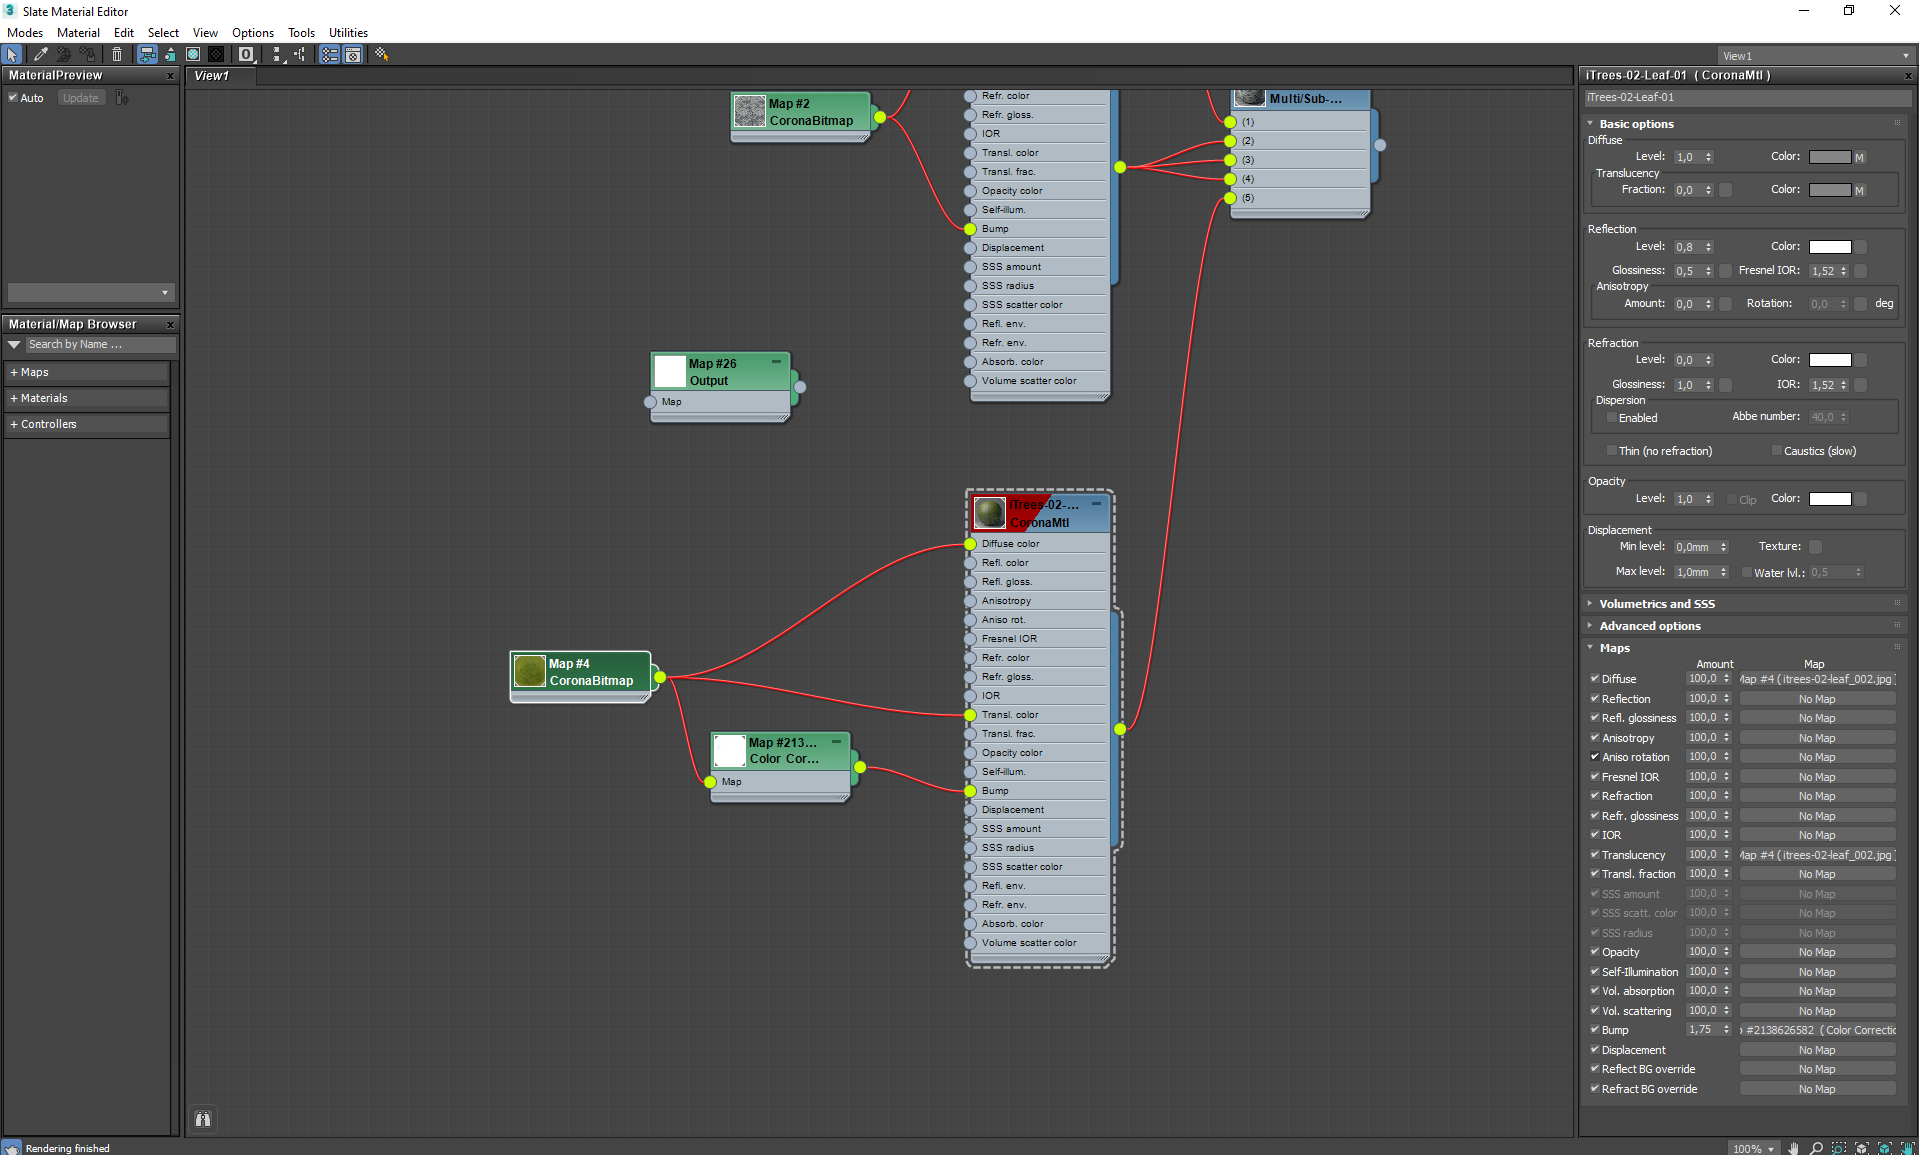Click the Reflection No Map button

point(1817,699)
